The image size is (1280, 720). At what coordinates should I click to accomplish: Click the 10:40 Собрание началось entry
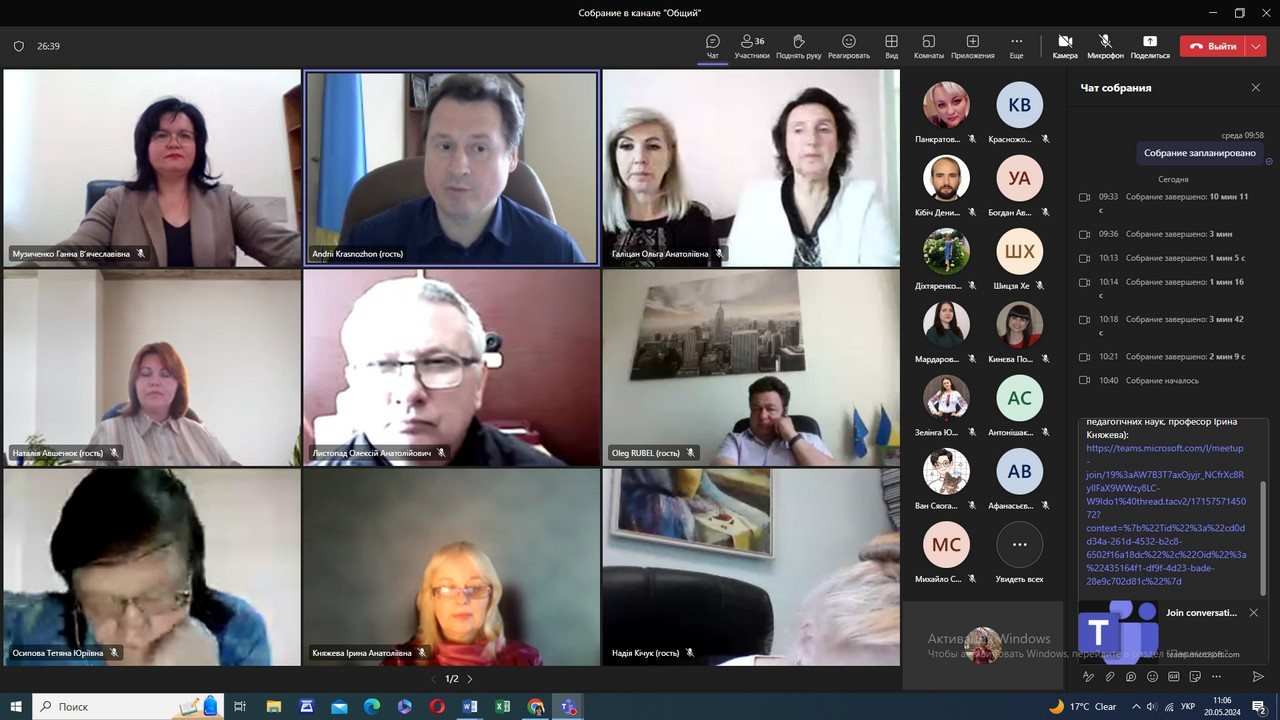(x=1140, y=380)
